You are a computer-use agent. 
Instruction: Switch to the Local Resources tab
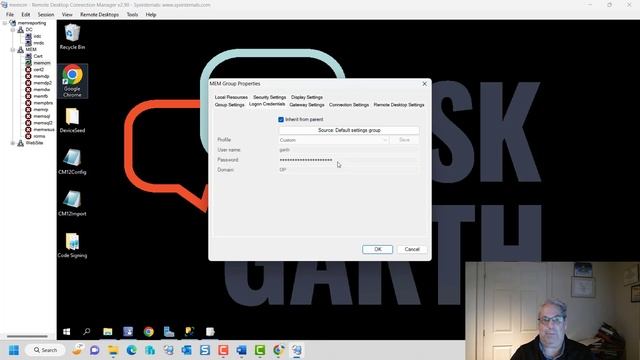(x=231, y=97)
